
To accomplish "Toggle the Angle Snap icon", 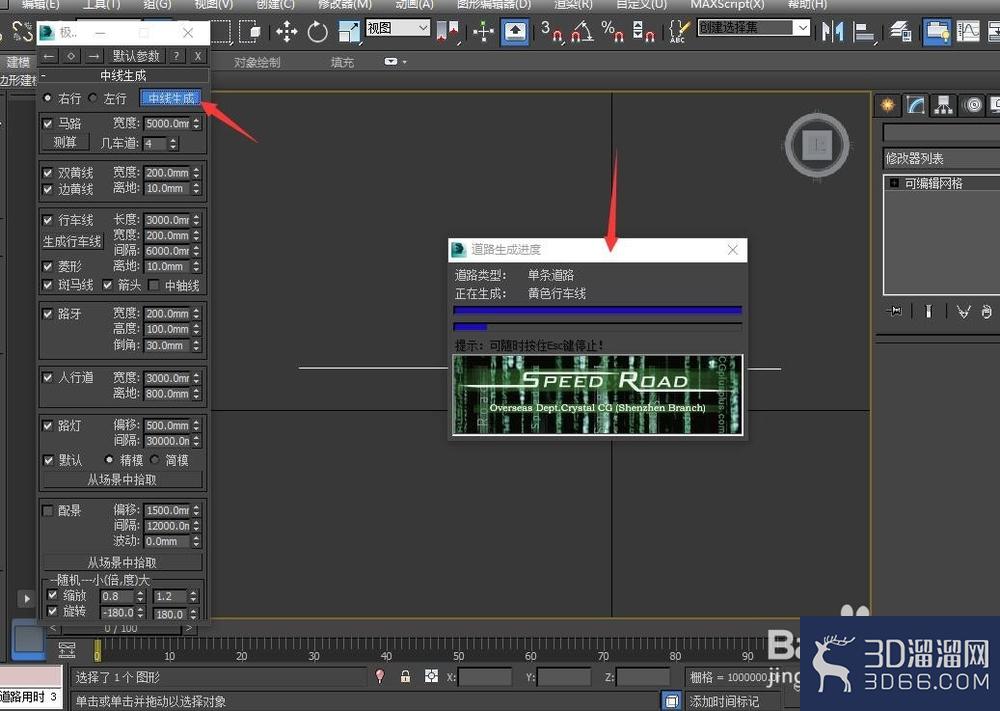I will pos(582,31).
